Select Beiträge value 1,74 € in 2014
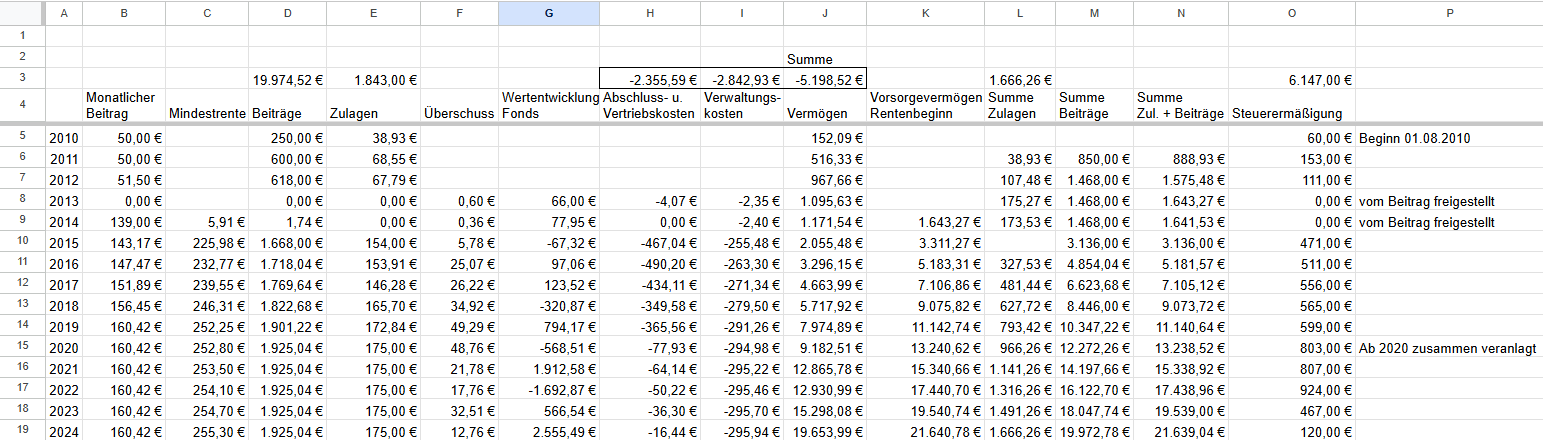The height and width of the screenshot is (440, 1543). click(289, 222)
